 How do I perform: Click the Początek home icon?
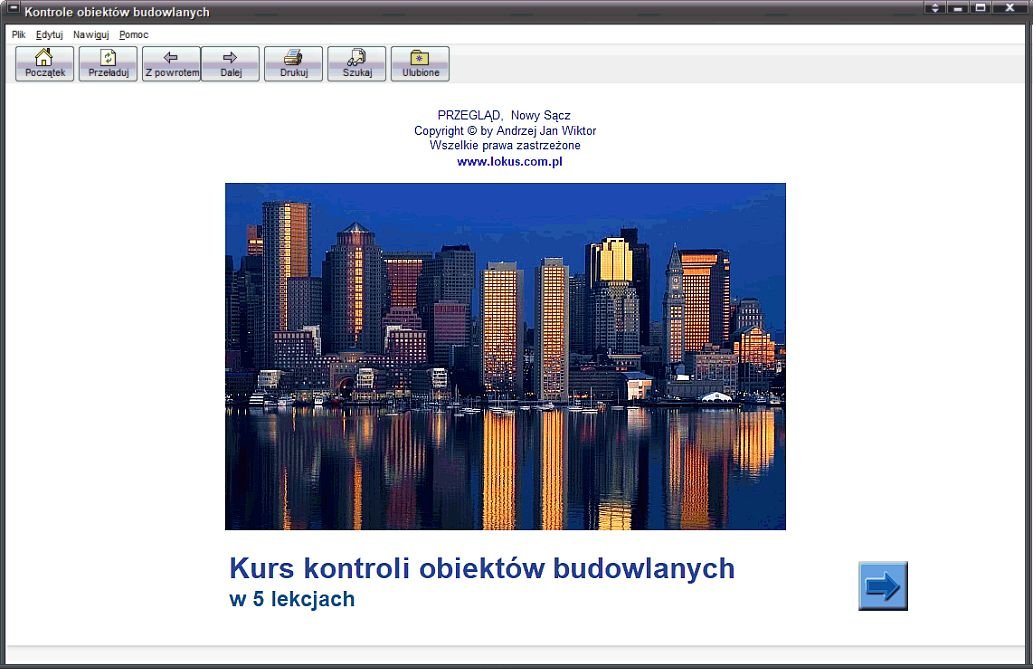click(44, 63)
